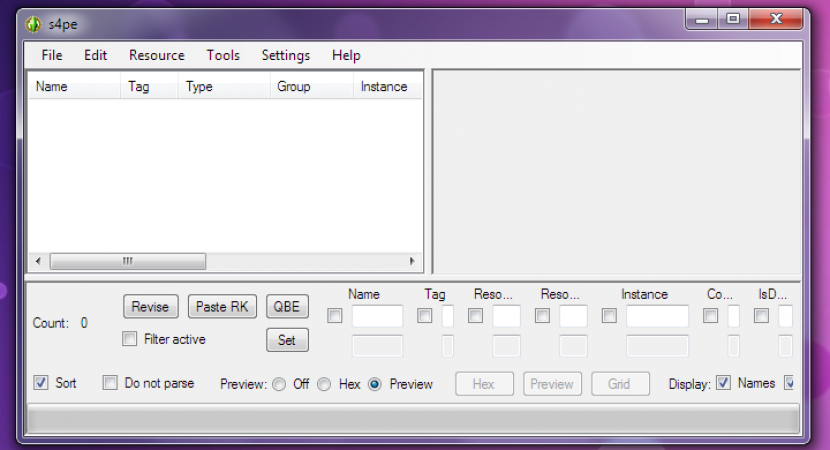
Task: Open the Settings menu
Action: pos(286,56)
